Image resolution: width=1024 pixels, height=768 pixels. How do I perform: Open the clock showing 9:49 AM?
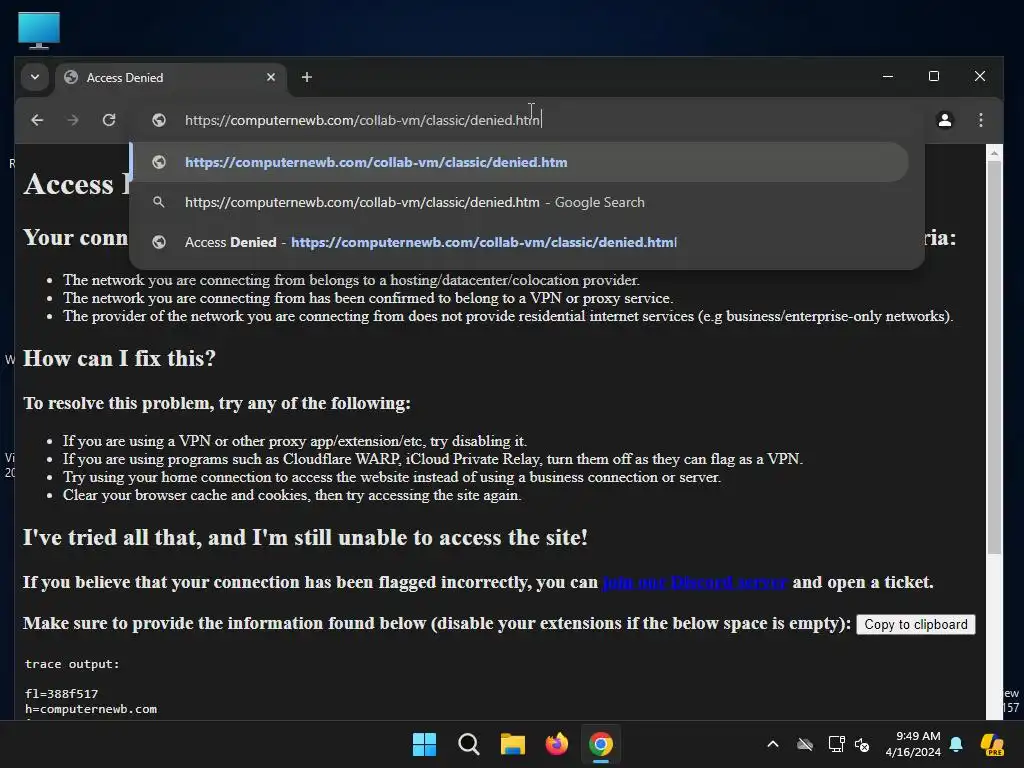coord(913,744)
